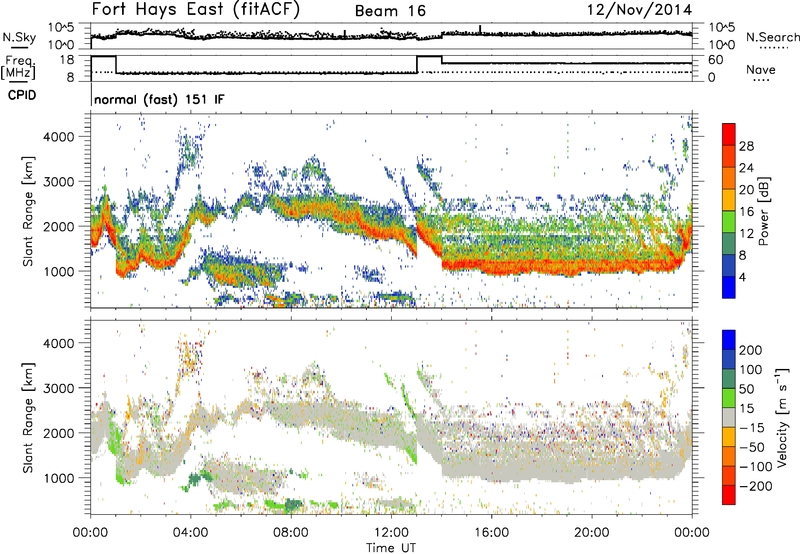Screen dimensions: 800x554
Task: Click the 'N.Search' legend label
Action: 772,37
